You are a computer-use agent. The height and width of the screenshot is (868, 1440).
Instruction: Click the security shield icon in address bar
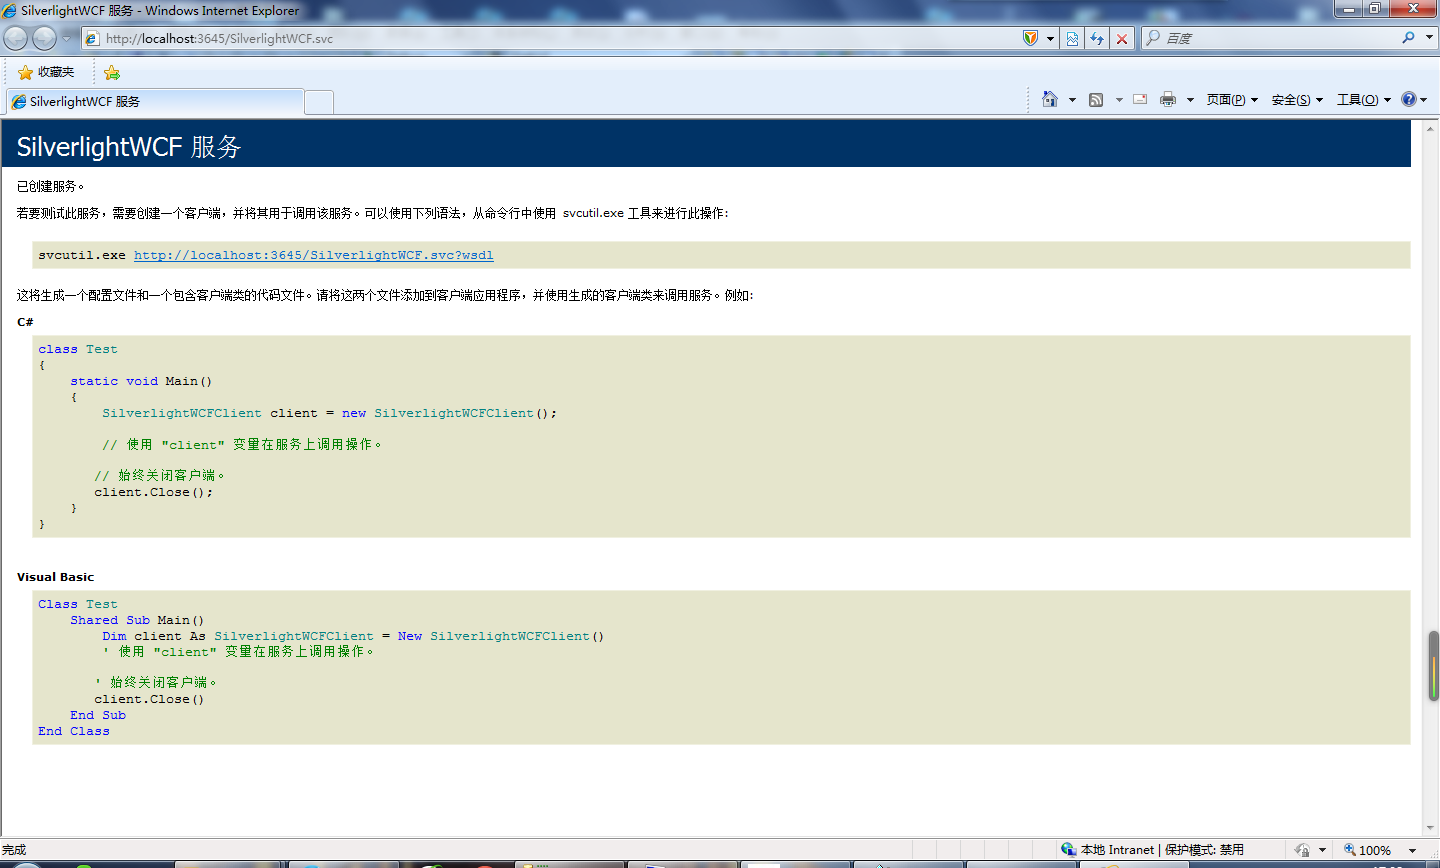(1033, 38)
